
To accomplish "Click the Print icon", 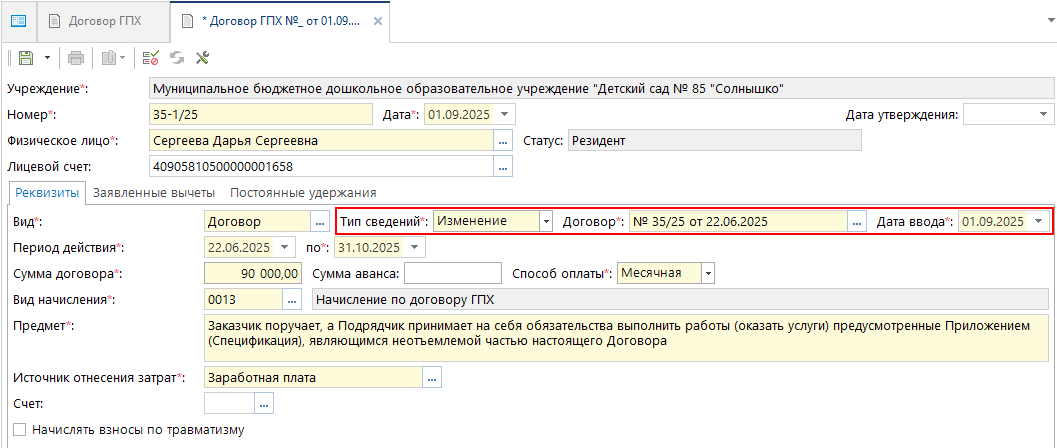I will point(76,58).
